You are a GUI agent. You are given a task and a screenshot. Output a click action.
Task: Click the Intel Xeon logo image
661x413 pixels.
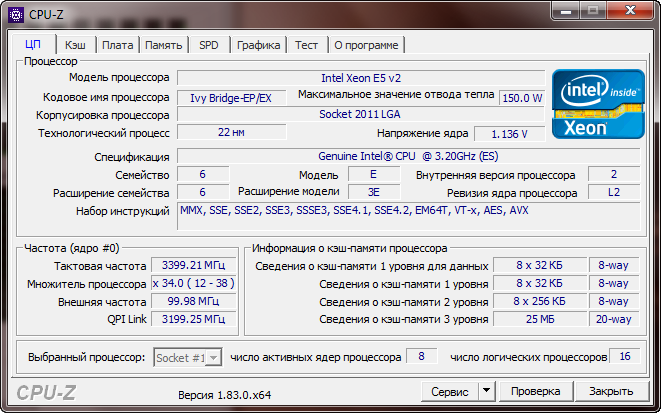[598, 104]
